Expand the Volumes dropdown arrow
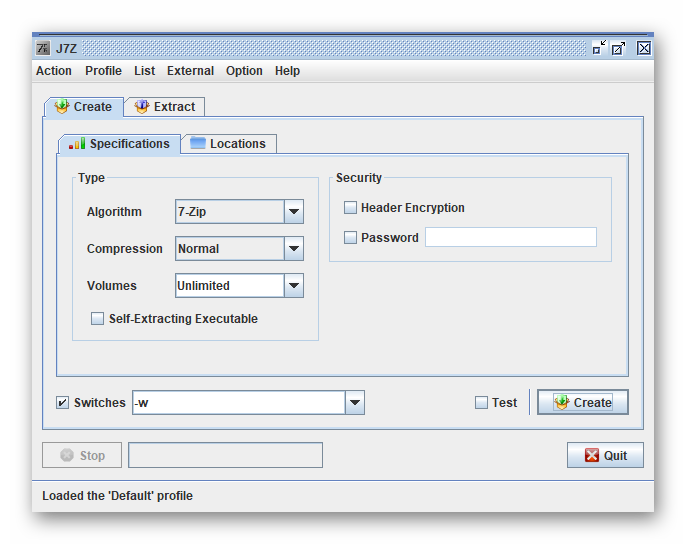Viewport: 686px width, 544px height. (x=294, y=286)
